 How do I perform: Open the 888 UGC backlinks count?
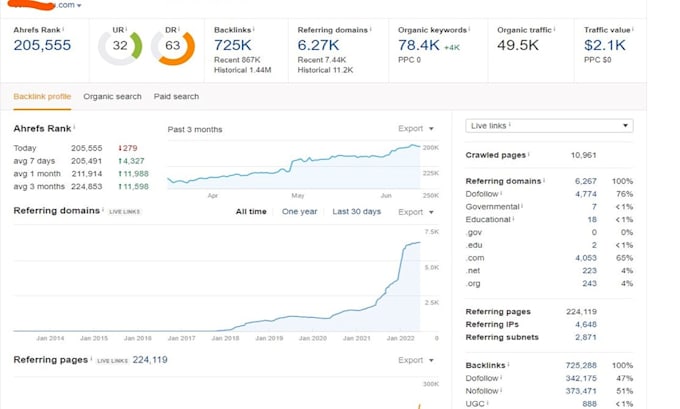[x=589, y=404]
